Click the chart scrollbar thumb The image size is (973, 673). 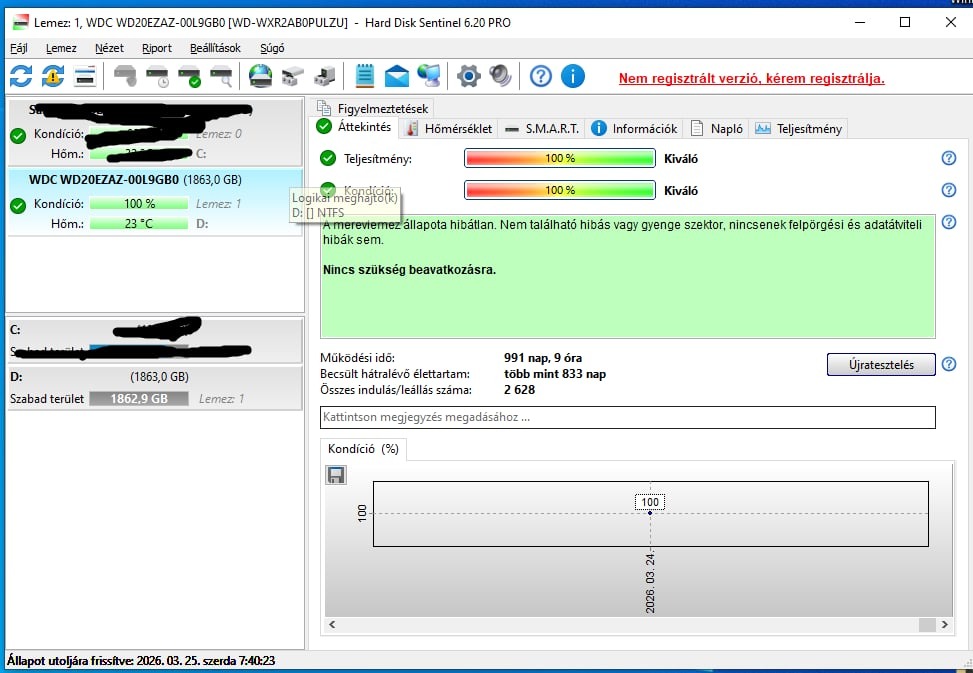tap(927, 625)
